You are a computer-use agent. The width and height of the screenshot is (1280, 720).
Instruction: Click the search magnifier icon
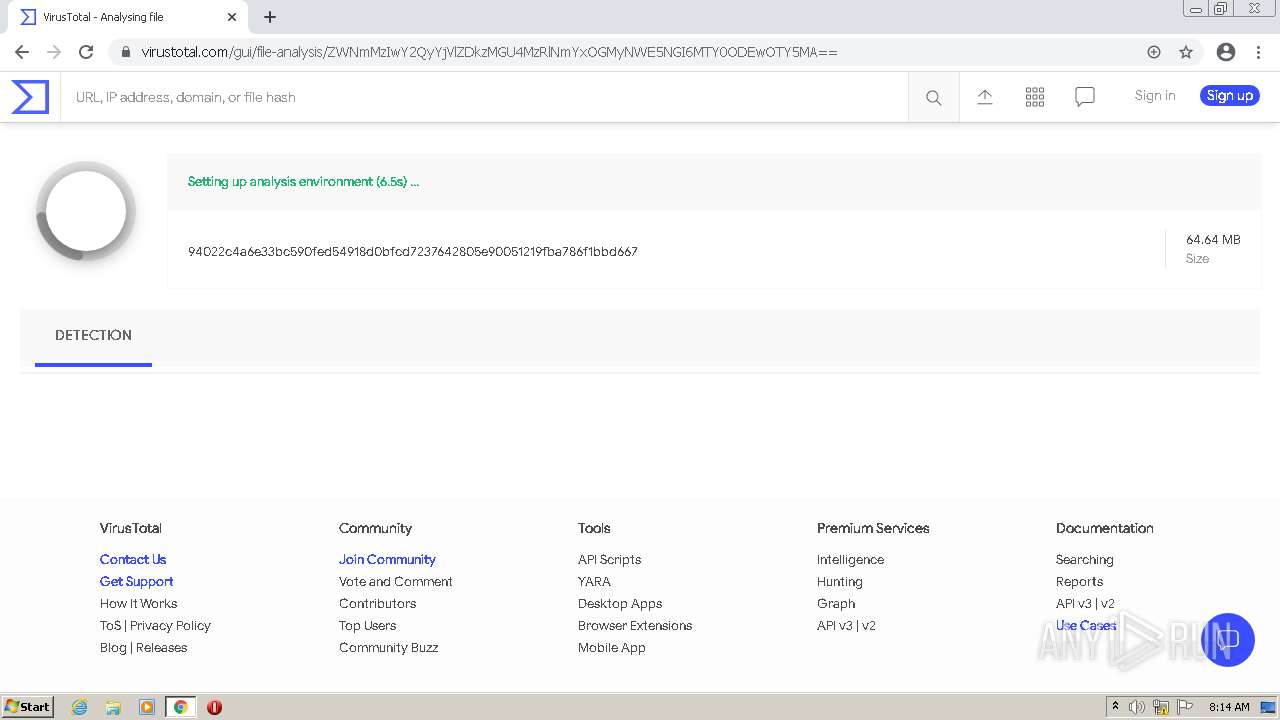933,97
